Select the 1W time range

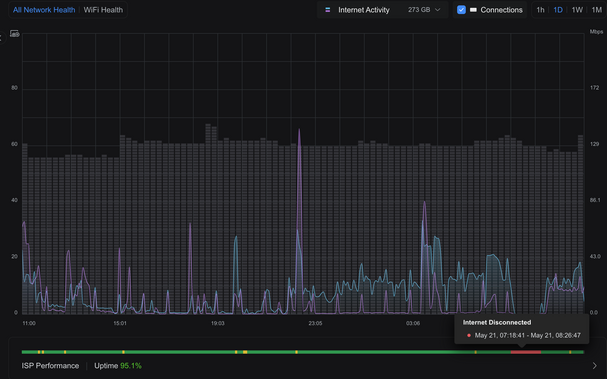click(577, 10)
